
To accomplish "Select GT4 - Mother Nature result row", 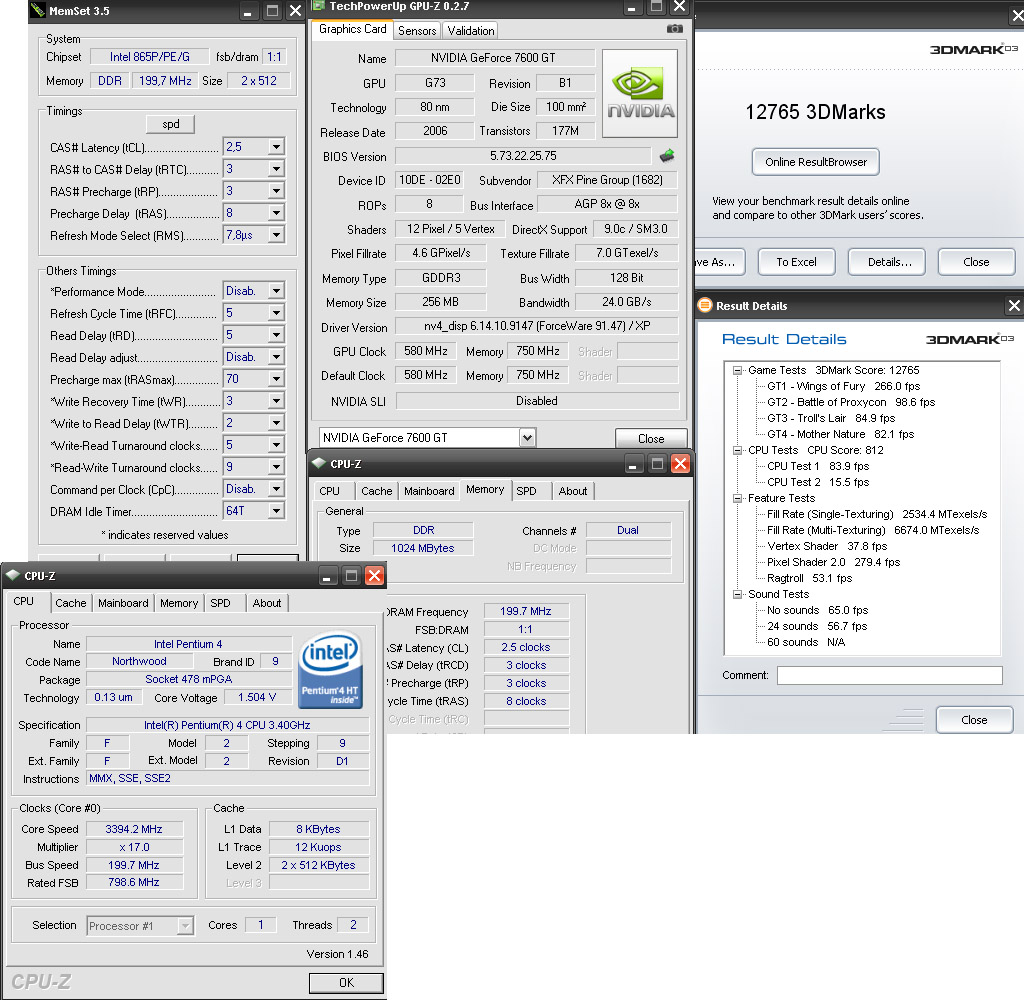I will tap(840, 434).
